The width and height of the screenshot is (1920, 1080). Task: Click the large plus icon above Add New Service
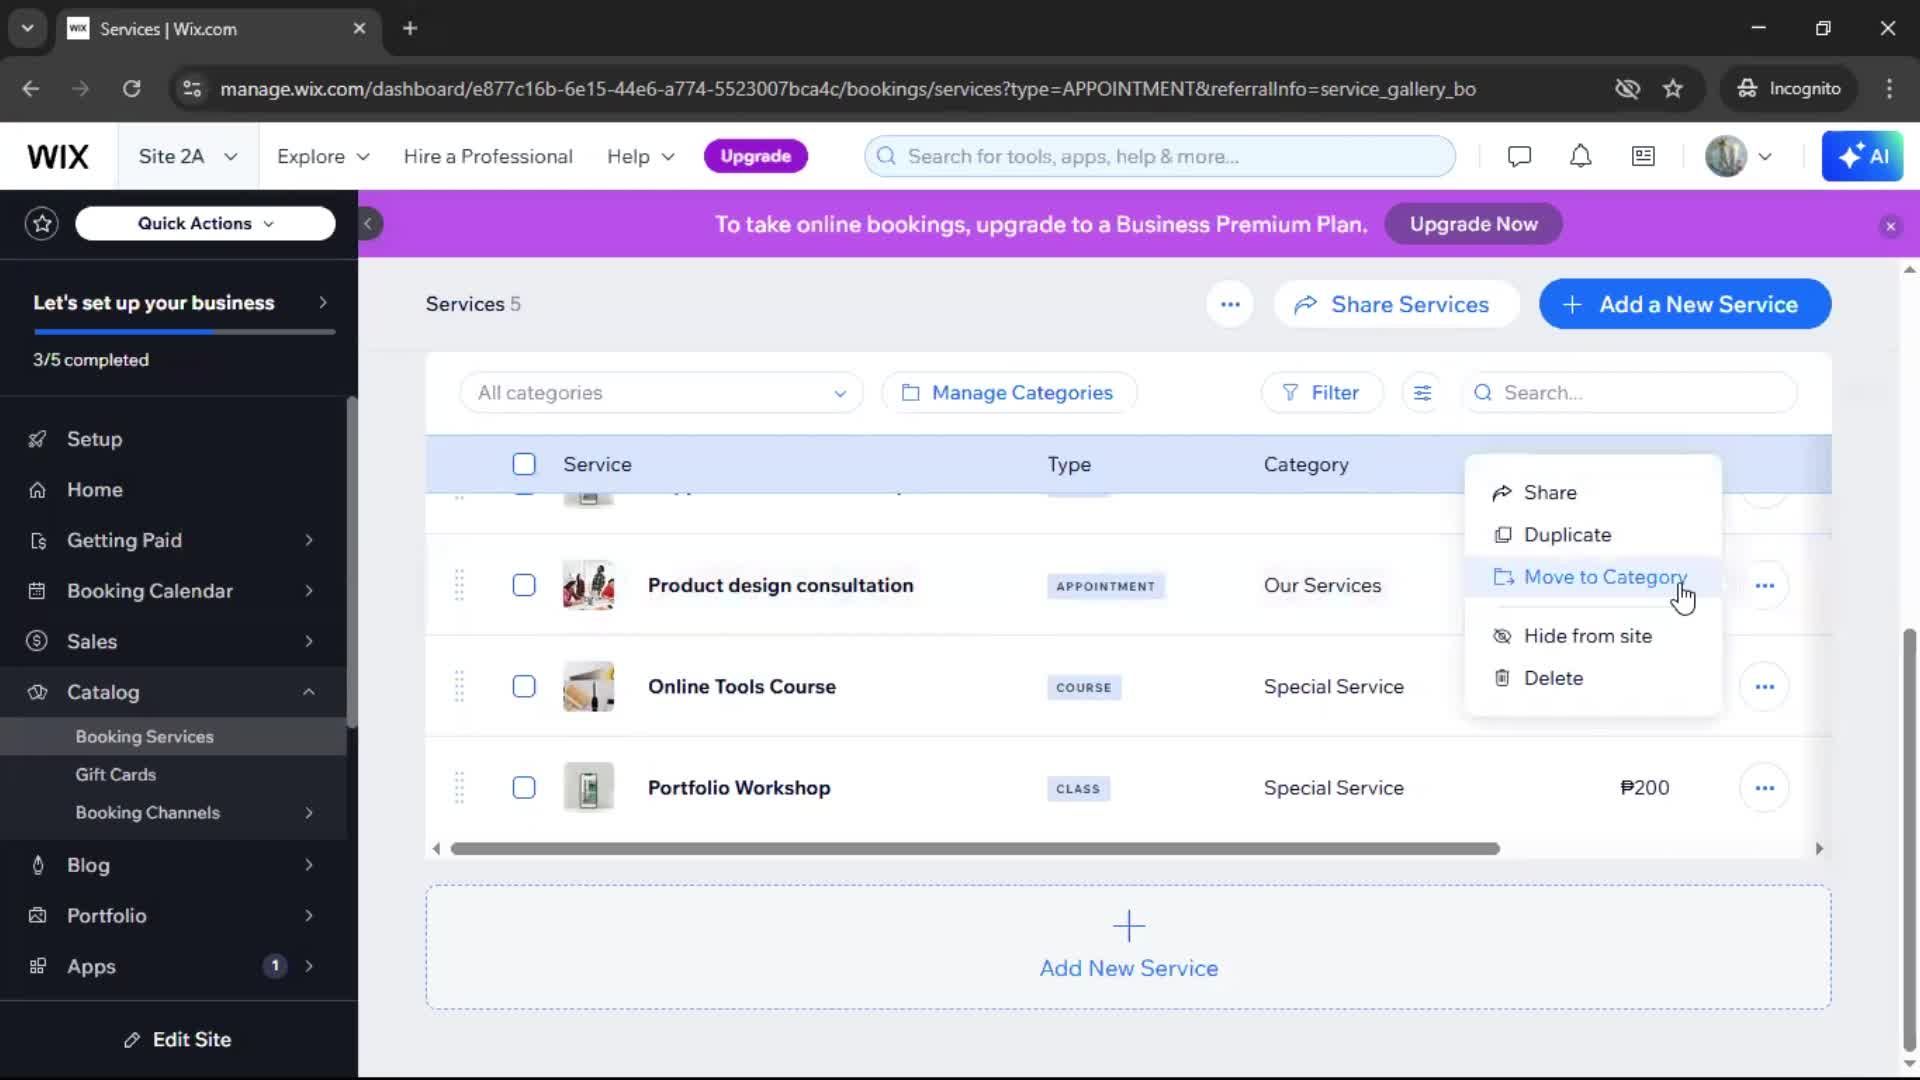(1128, 926)
